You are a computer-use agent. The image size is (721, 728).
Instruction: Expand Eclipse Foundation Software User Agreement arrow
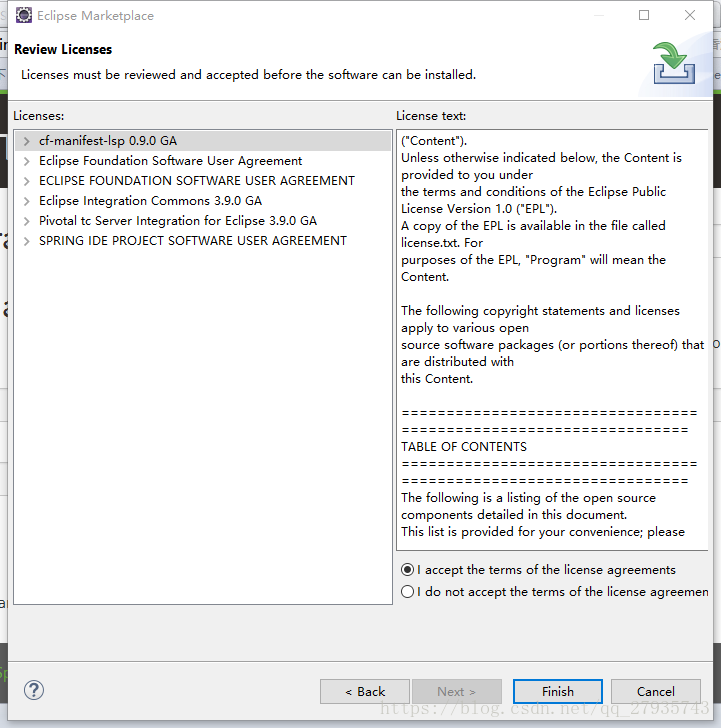pyautogui.click(x=26, y=161)
